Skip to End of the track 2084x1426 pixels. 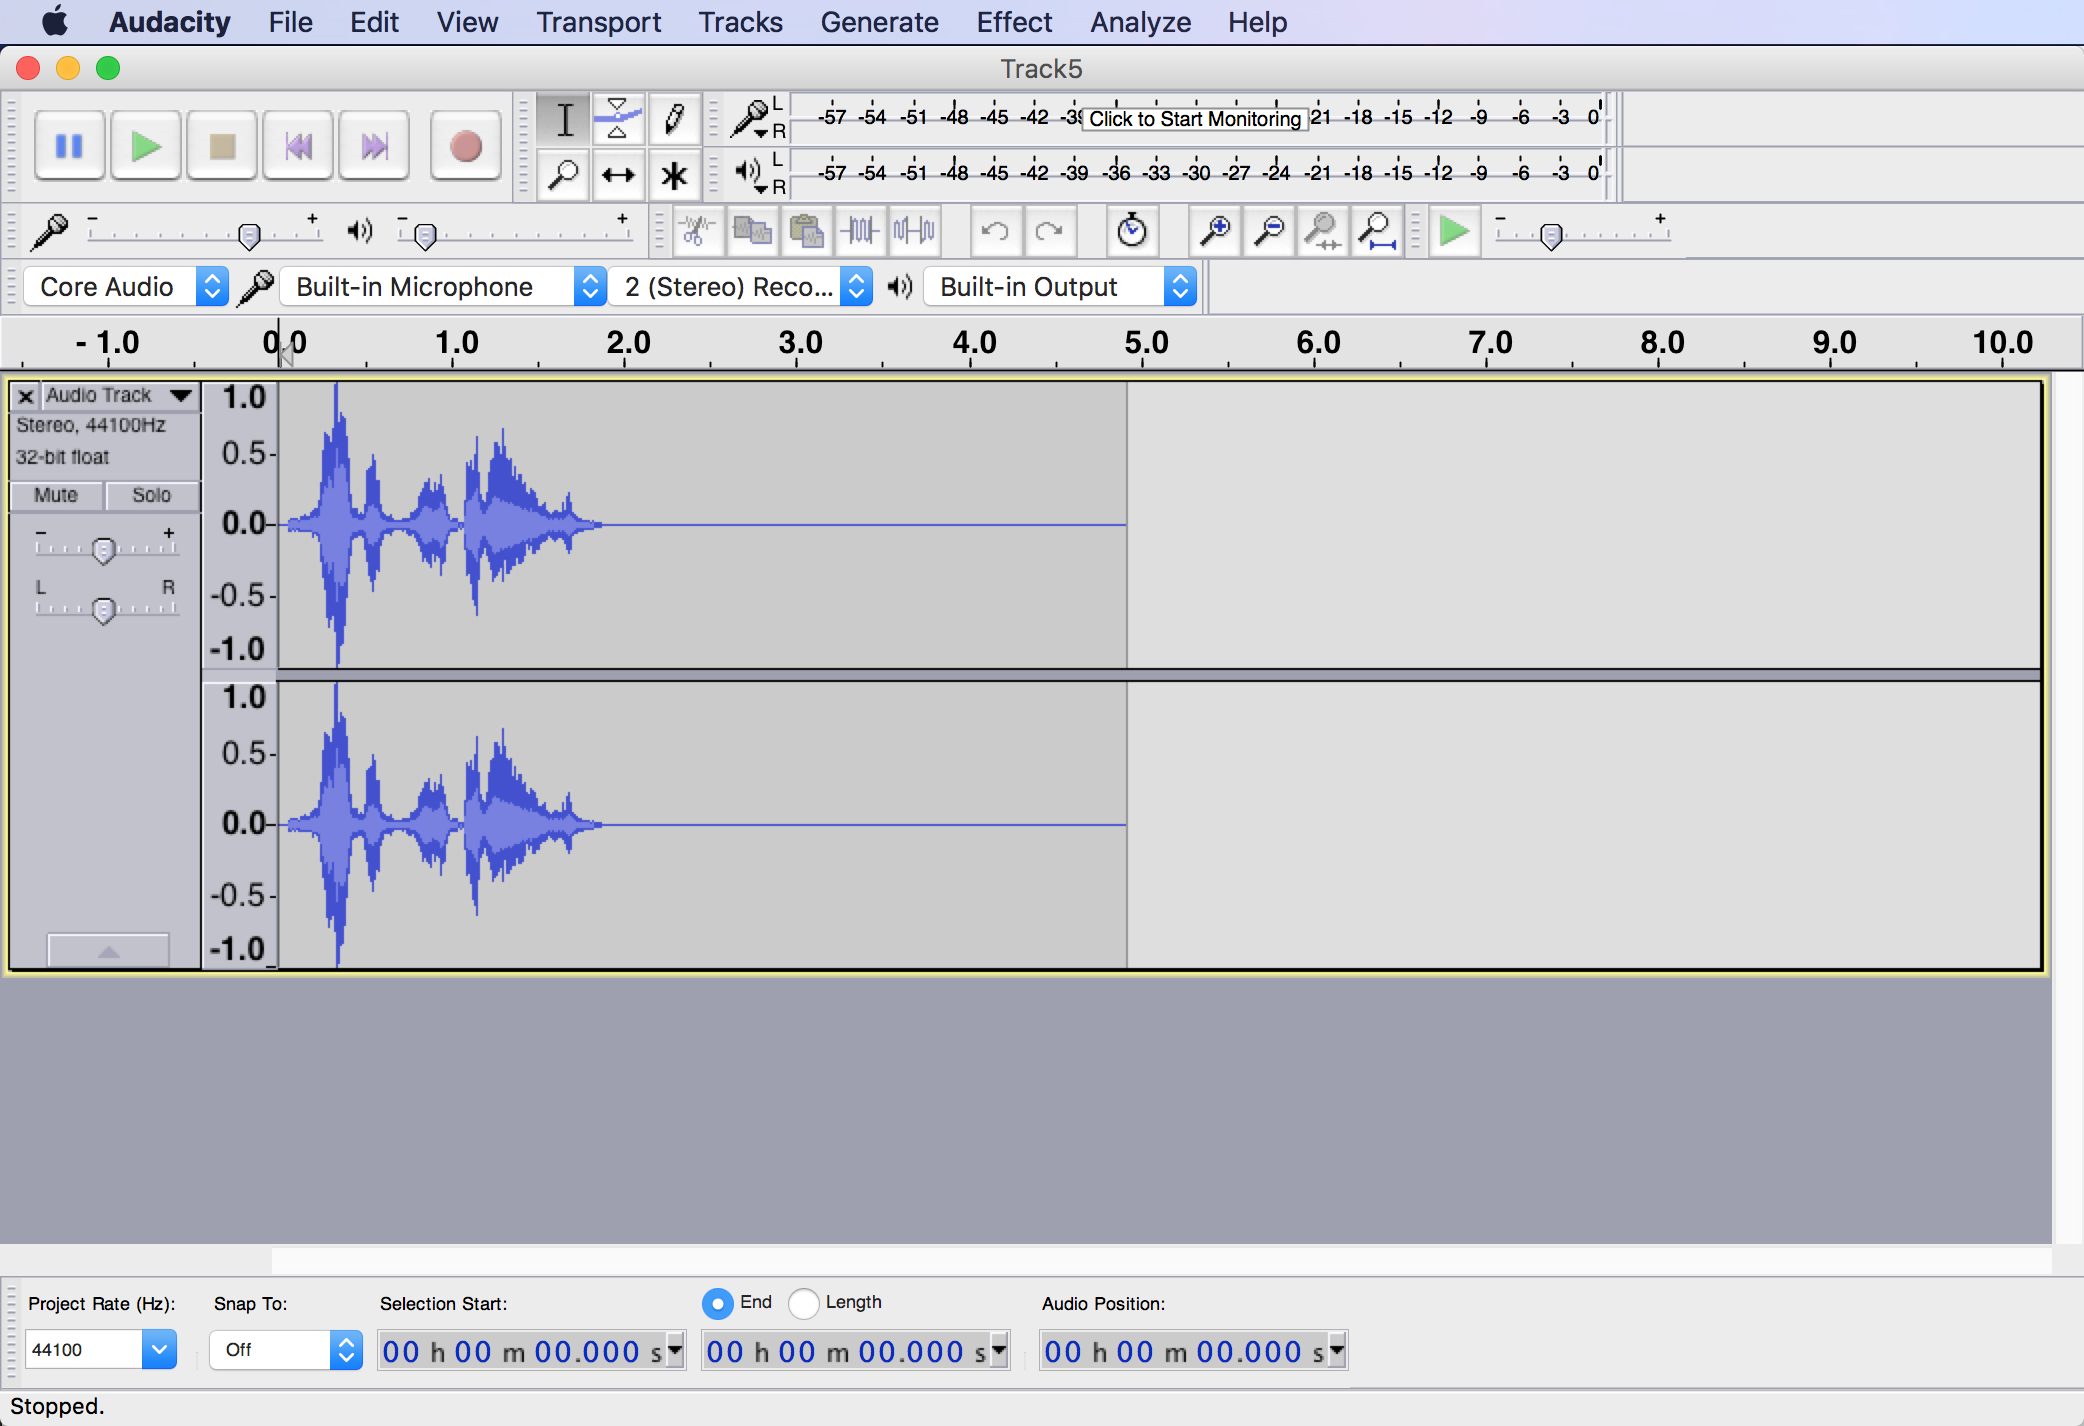pyautogui.click(x=374, y=147)
